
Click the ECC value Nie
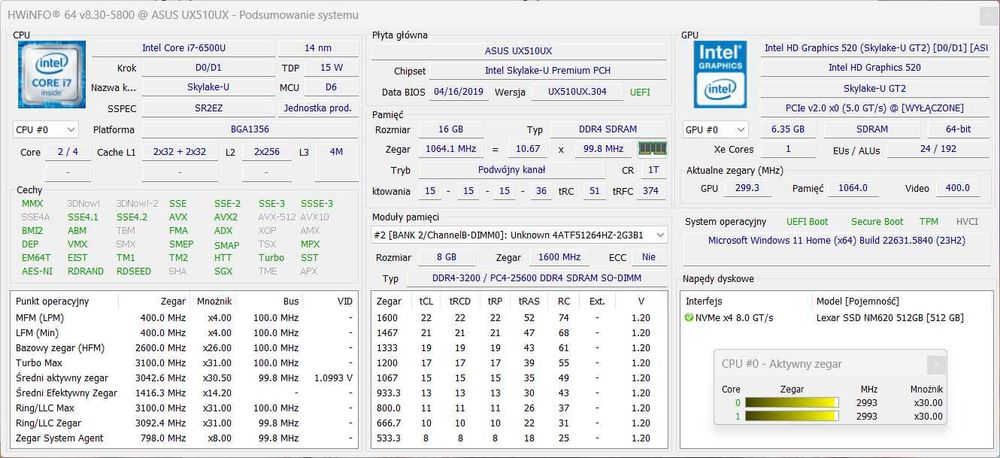pos(649,258)
